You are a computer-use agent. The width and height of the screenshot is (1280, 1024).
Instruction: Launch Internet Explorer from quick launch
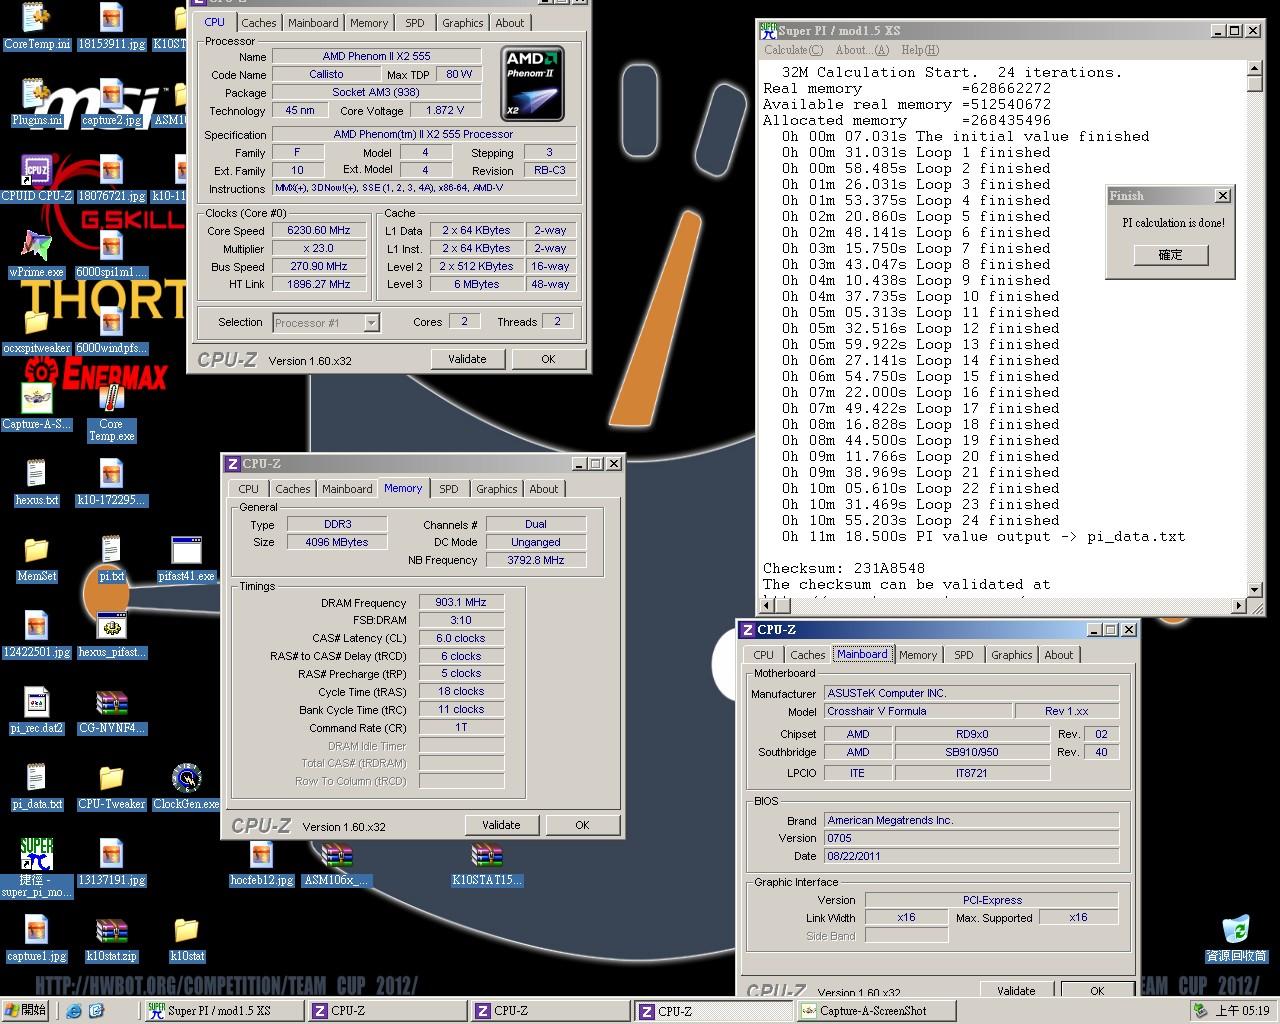click(x=74, y=1011)
